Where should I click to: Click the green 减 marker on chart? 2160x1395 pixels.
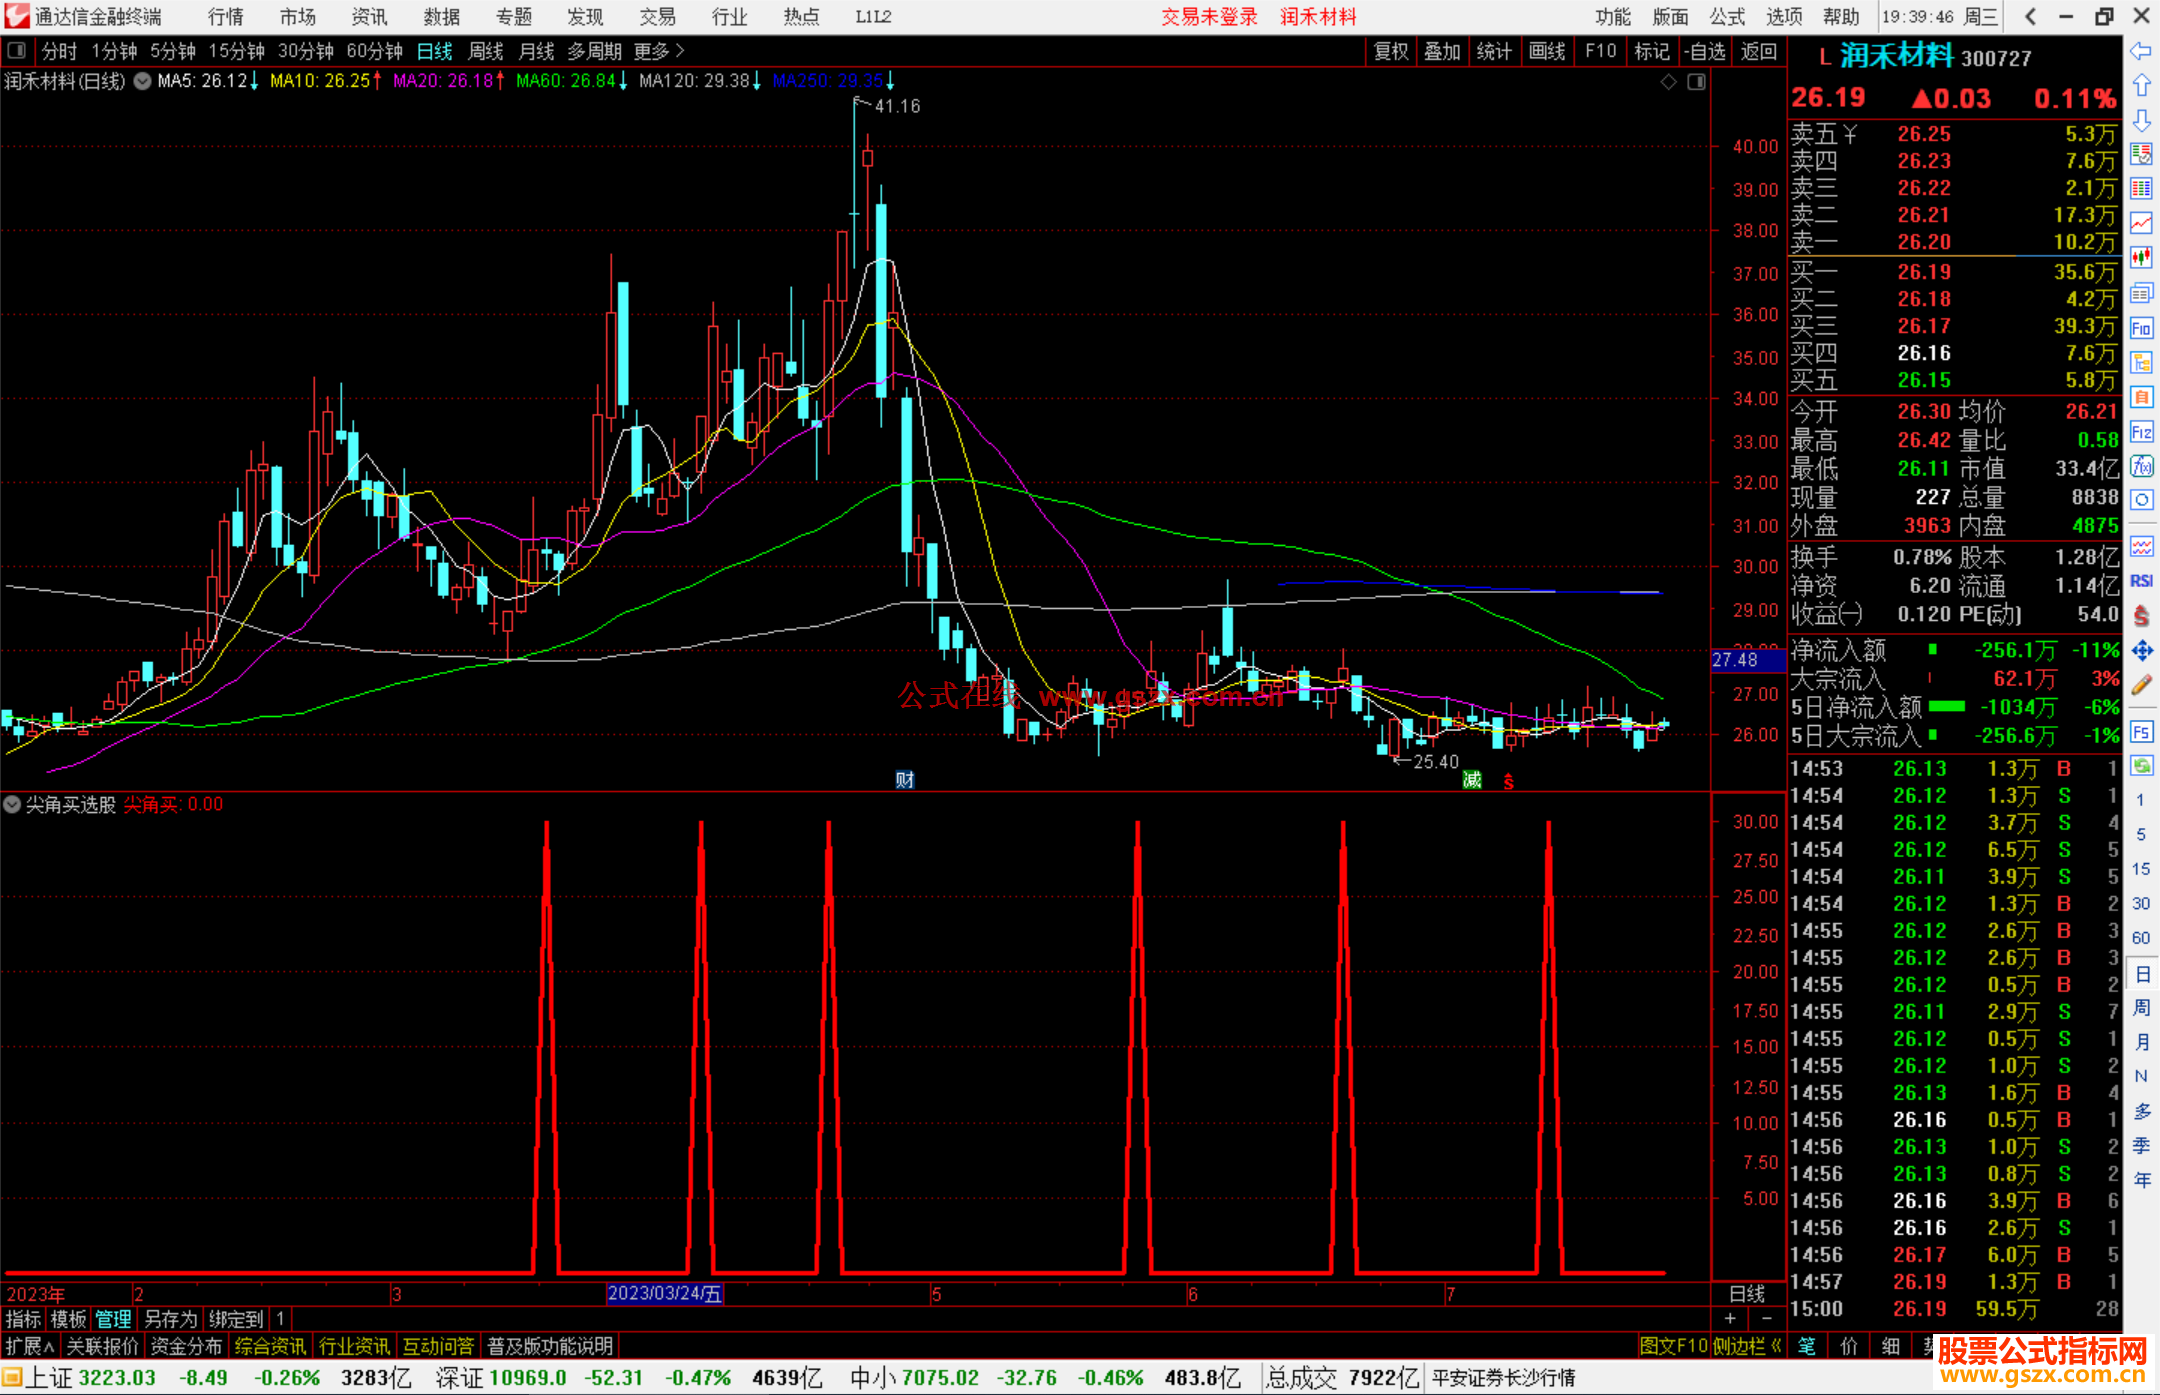tap(1472, 779)
